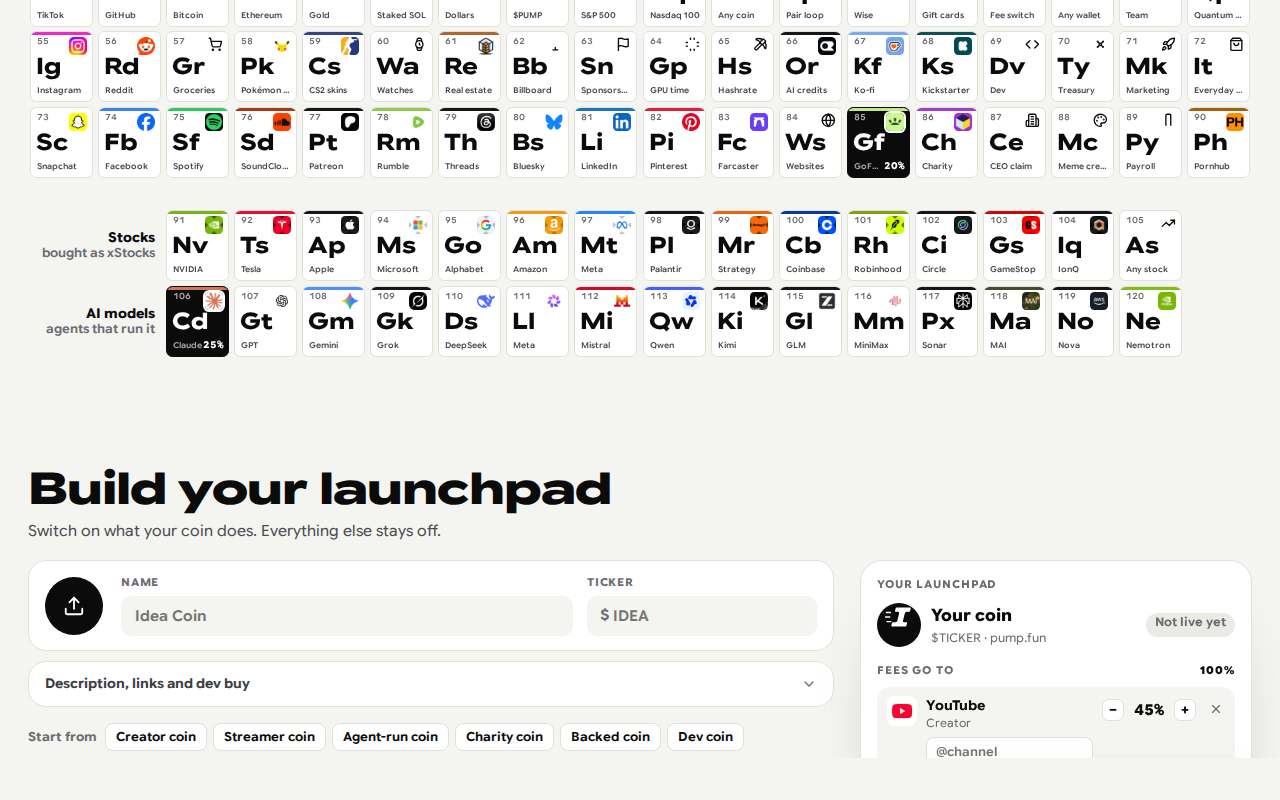Click the YouTube icon in the fees list
1280x800 pixels.
point(902,711)
